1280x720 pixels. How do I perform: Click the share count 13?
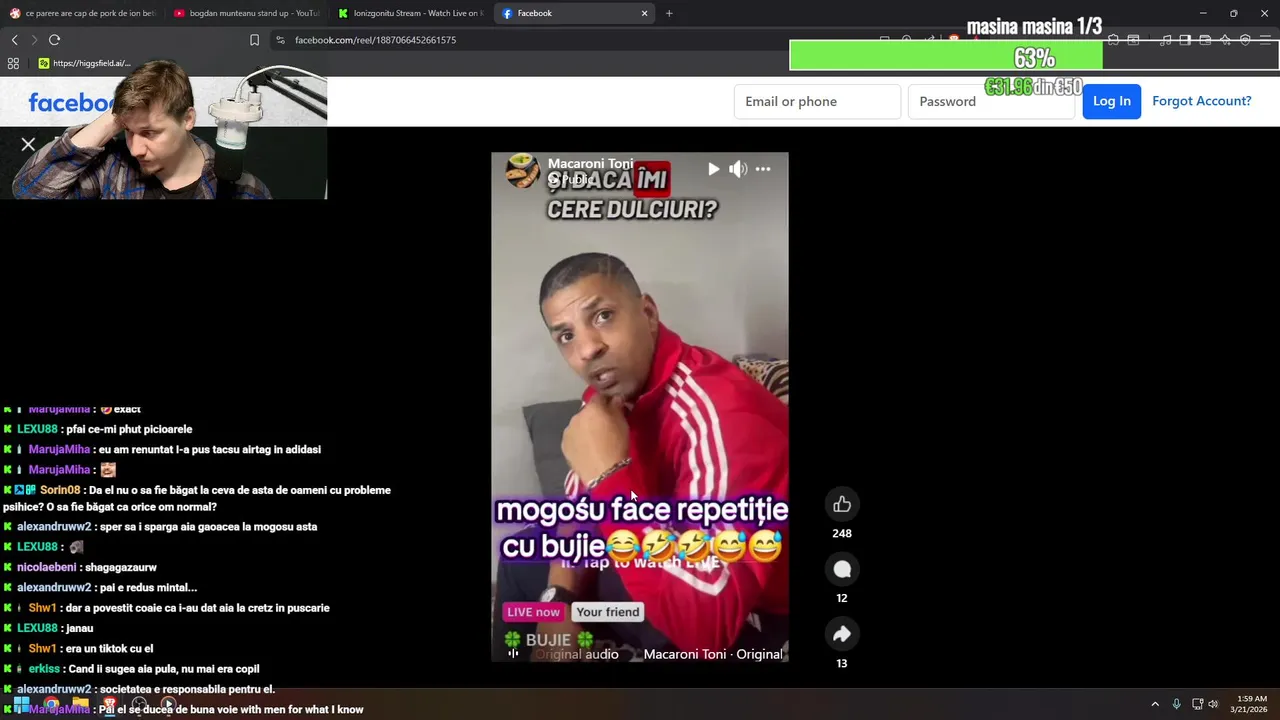pos(842,663)
